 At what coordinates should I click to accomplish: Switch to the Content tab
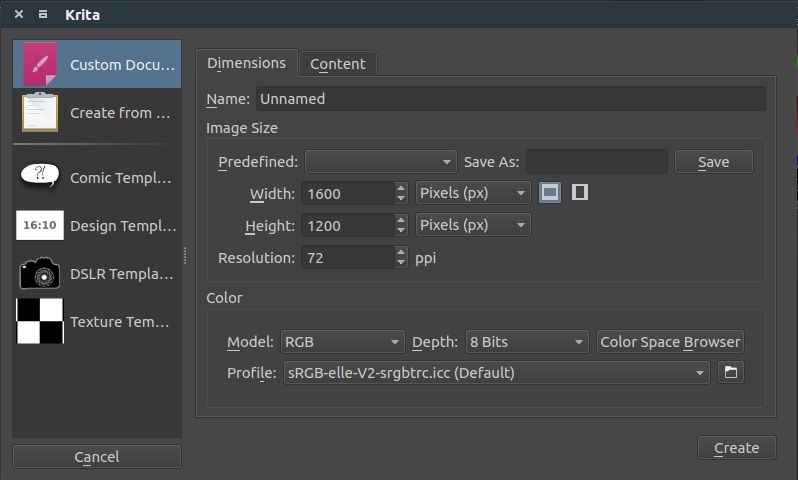tap(338, 64)
